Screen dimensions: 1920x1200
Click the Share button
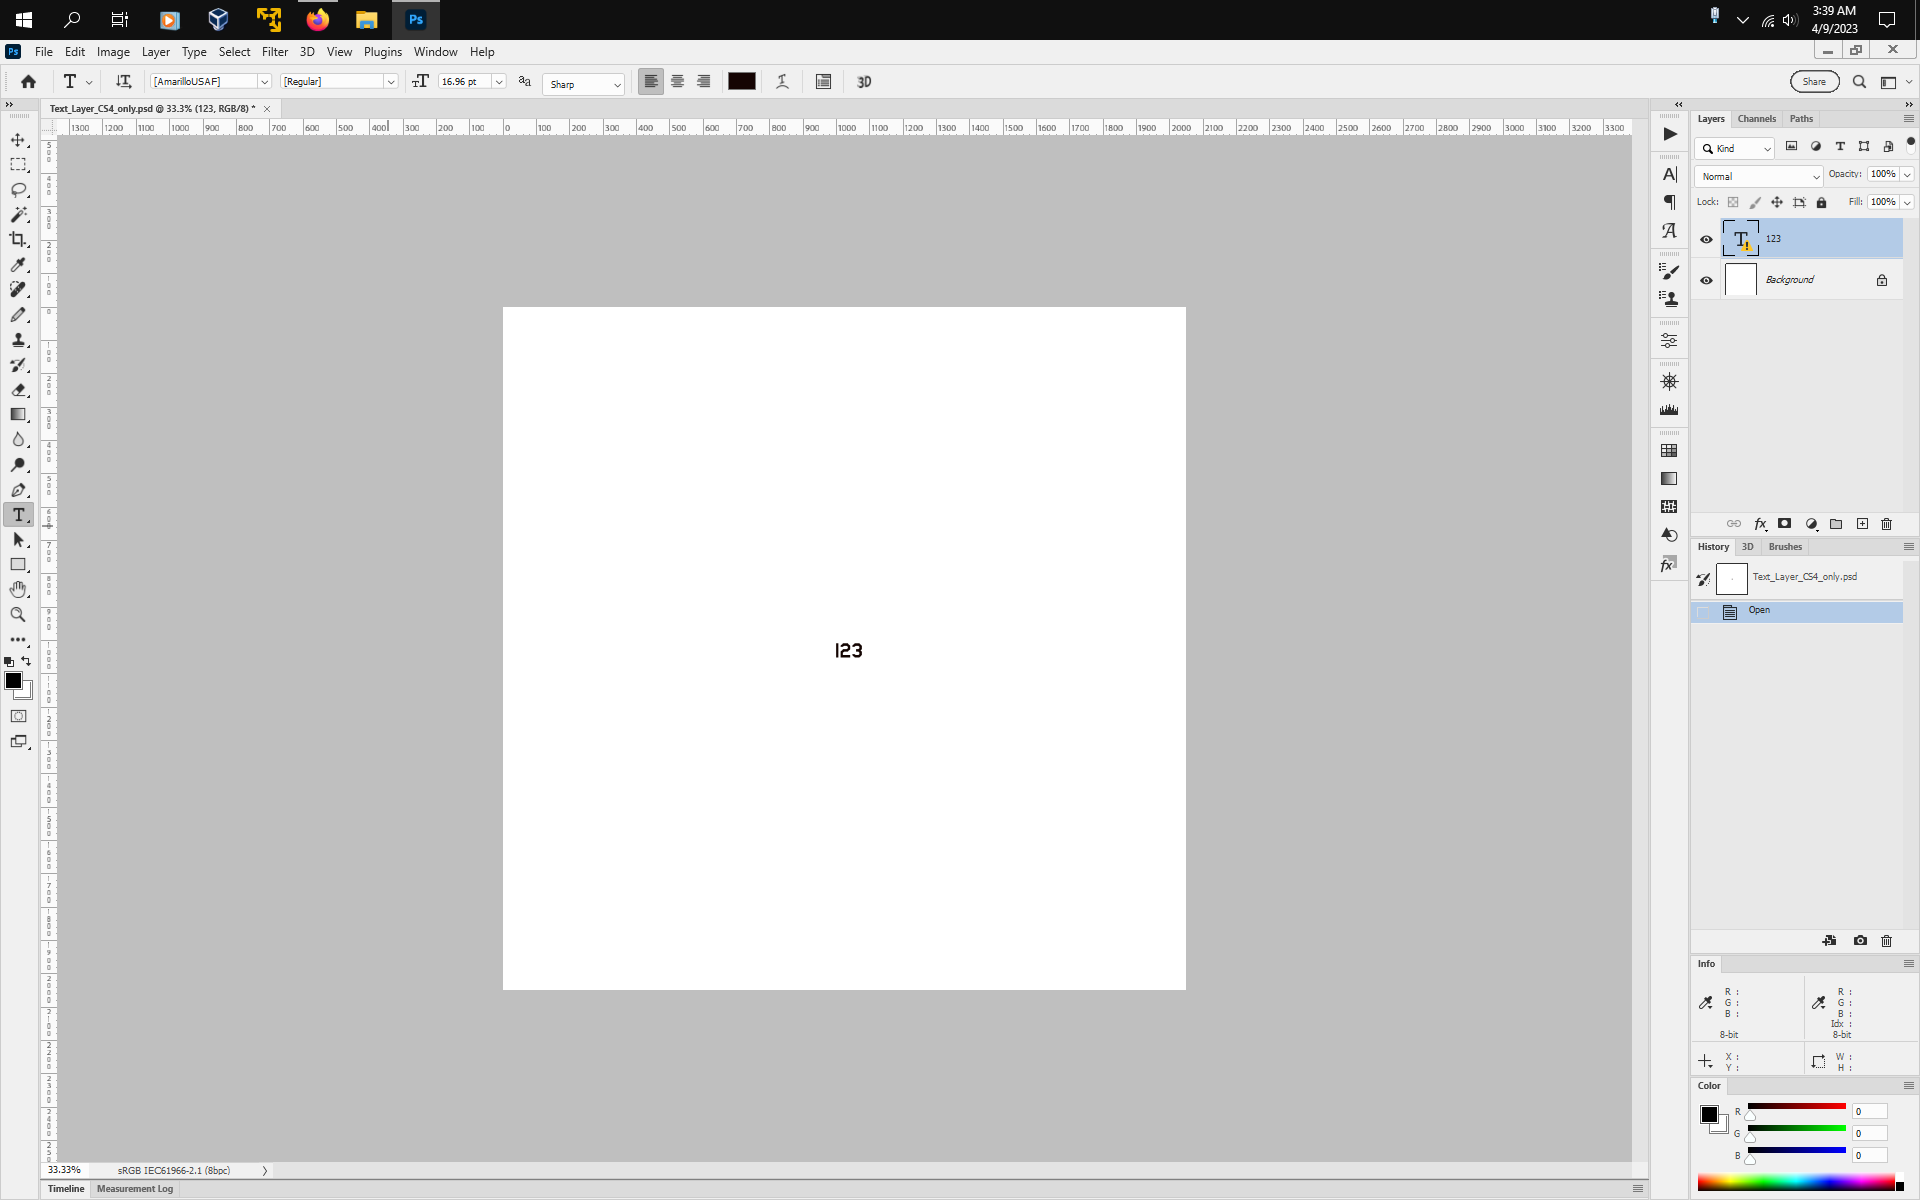pyautogui.click(x=1814, y=81)
